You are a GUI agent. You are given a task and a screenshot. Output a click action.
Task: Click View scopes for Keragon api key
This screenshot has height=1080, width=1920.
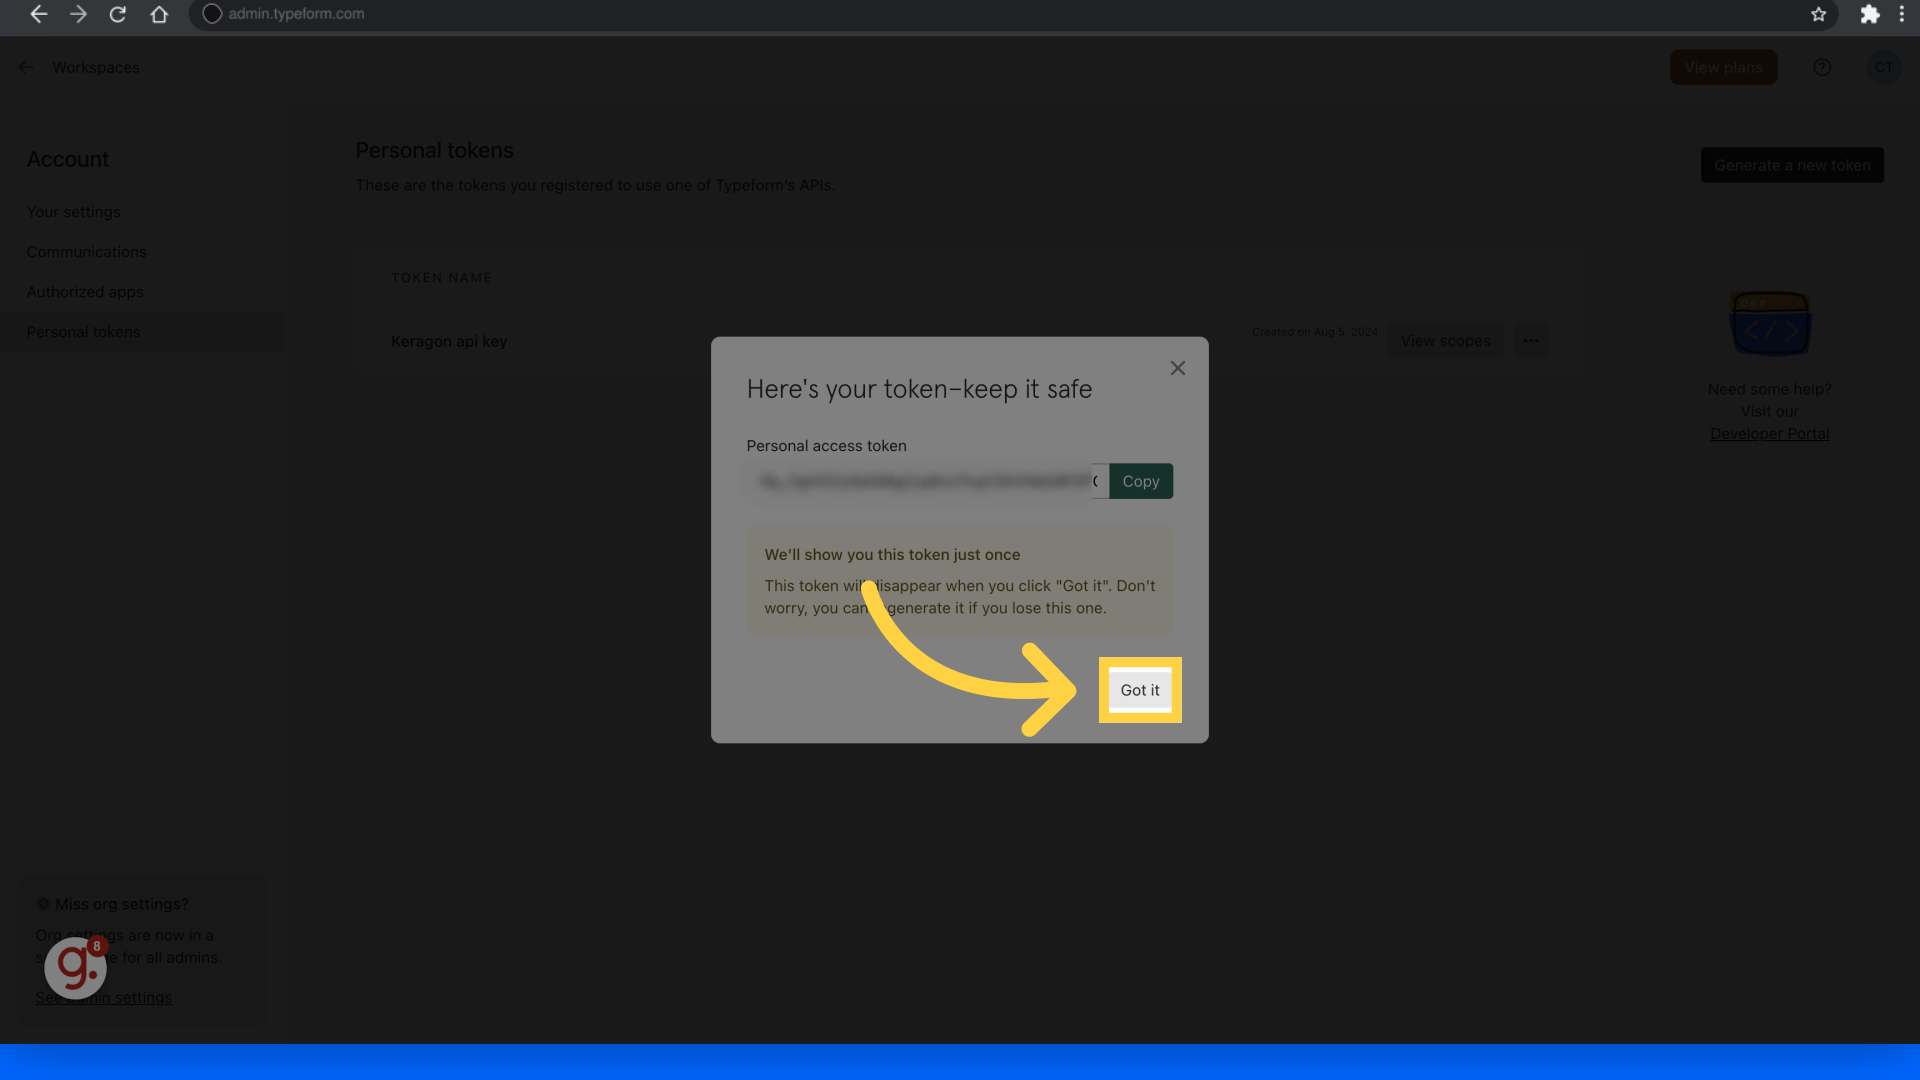click(x=1445, y=341)
